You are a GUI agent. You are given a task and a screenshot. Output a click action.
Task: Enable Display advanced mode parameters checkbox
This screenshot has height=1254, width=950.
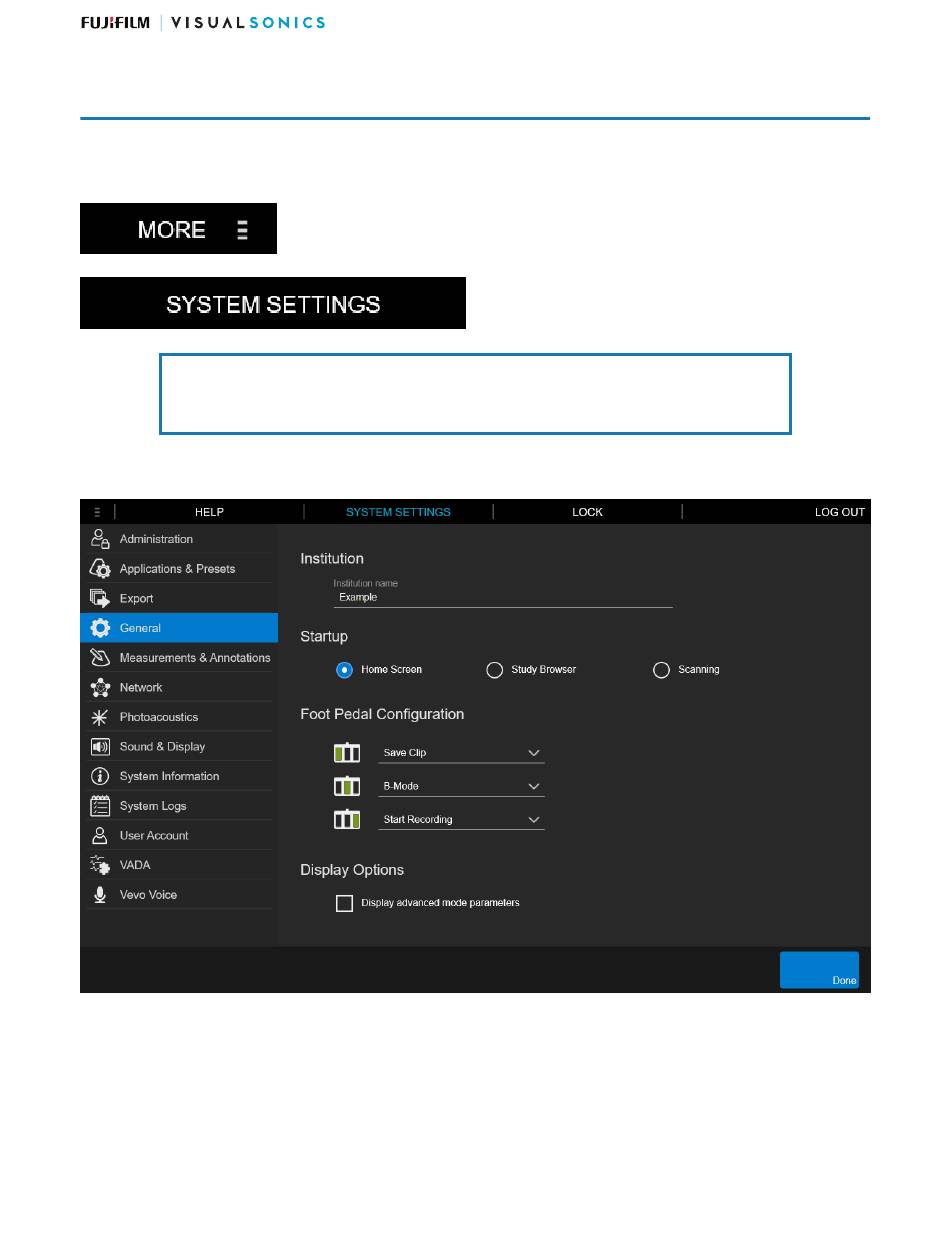(x=345, y=903)
